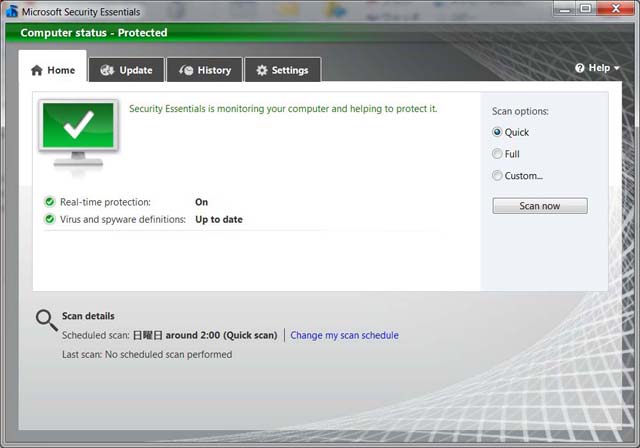
Task: Go to the Settings tab
Action: pyautogui.click(x=282, y=70)
